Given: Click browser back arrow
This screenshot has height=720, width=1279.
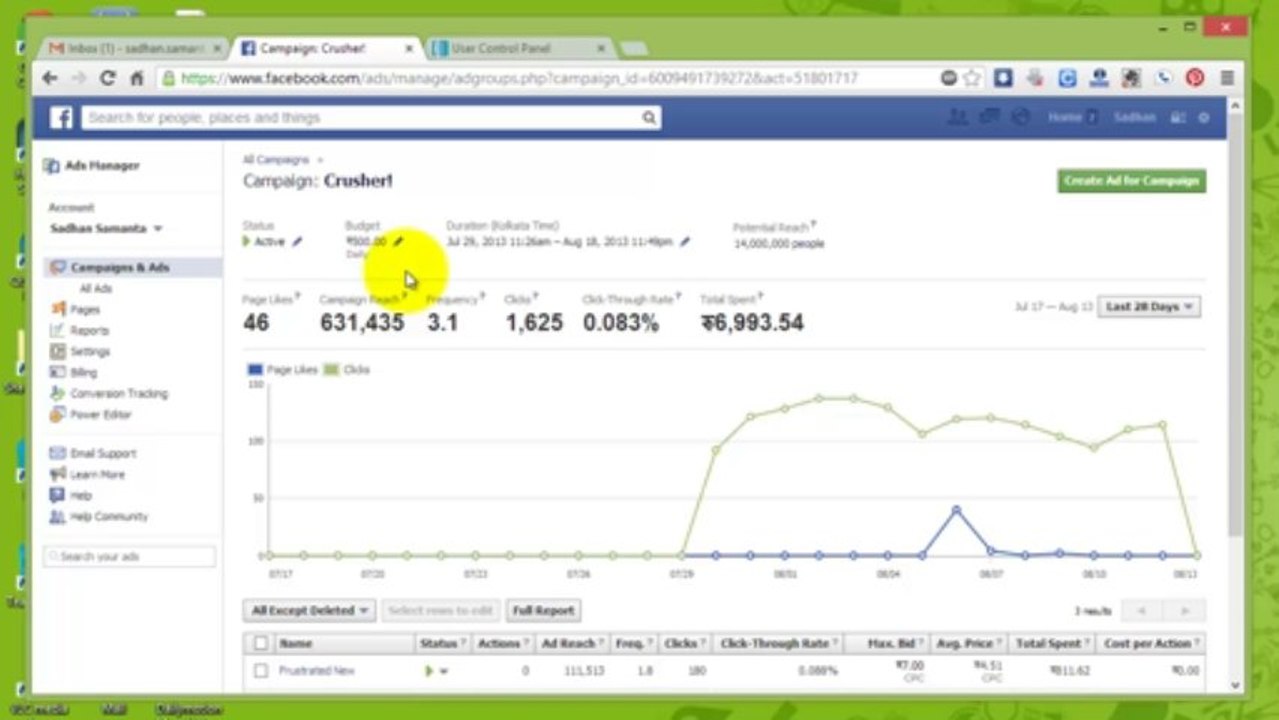Looking at the screenshot, I should point(50,78).
